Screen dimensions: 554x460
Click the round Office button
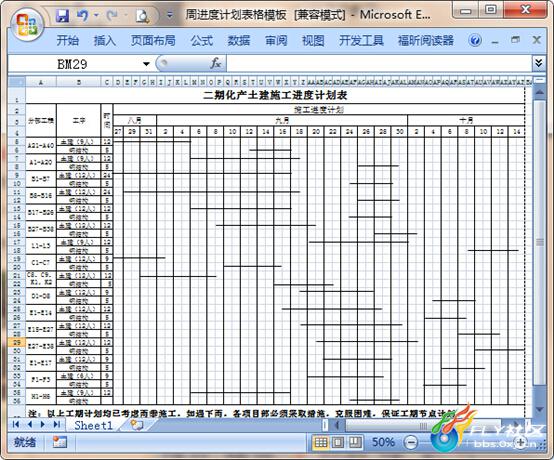coord(28,25)
